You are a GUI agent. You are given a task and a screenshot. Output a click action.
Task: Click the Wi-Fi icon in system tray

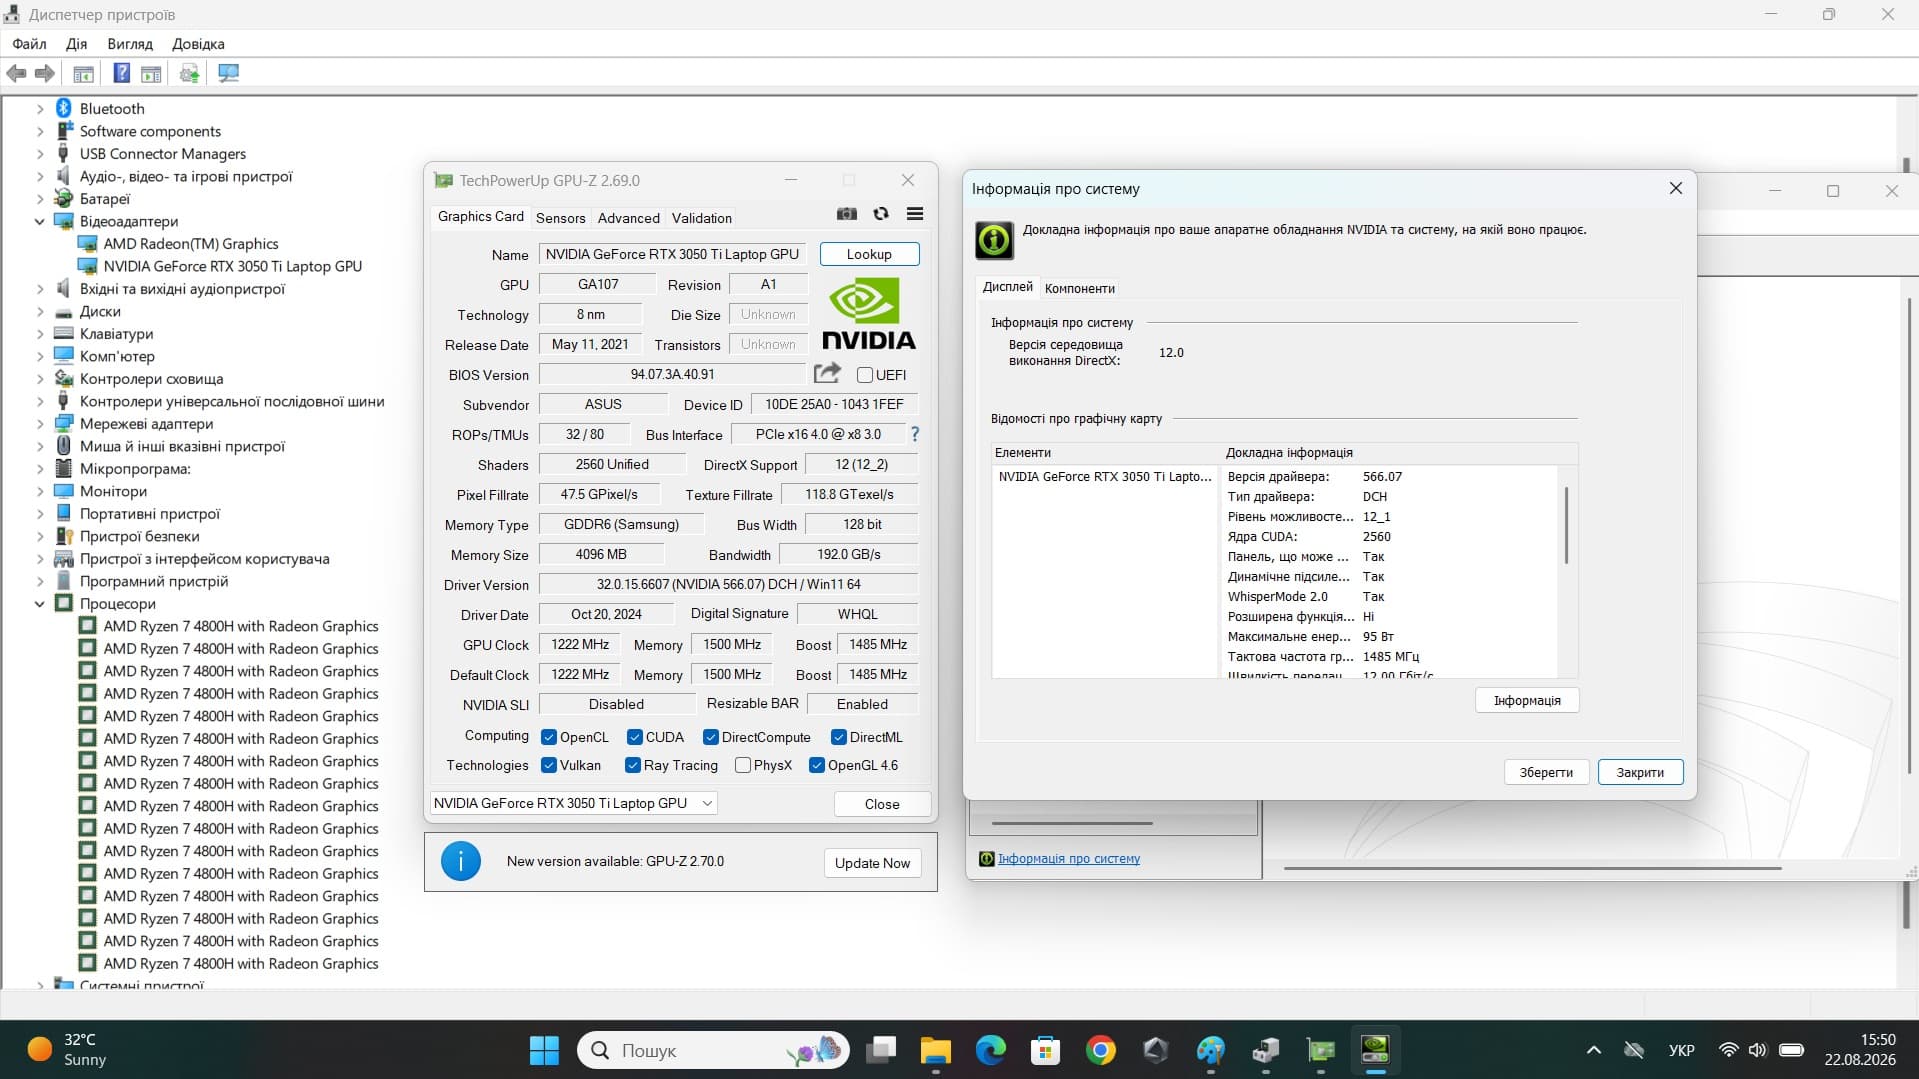click(x=1728, y=1050)
